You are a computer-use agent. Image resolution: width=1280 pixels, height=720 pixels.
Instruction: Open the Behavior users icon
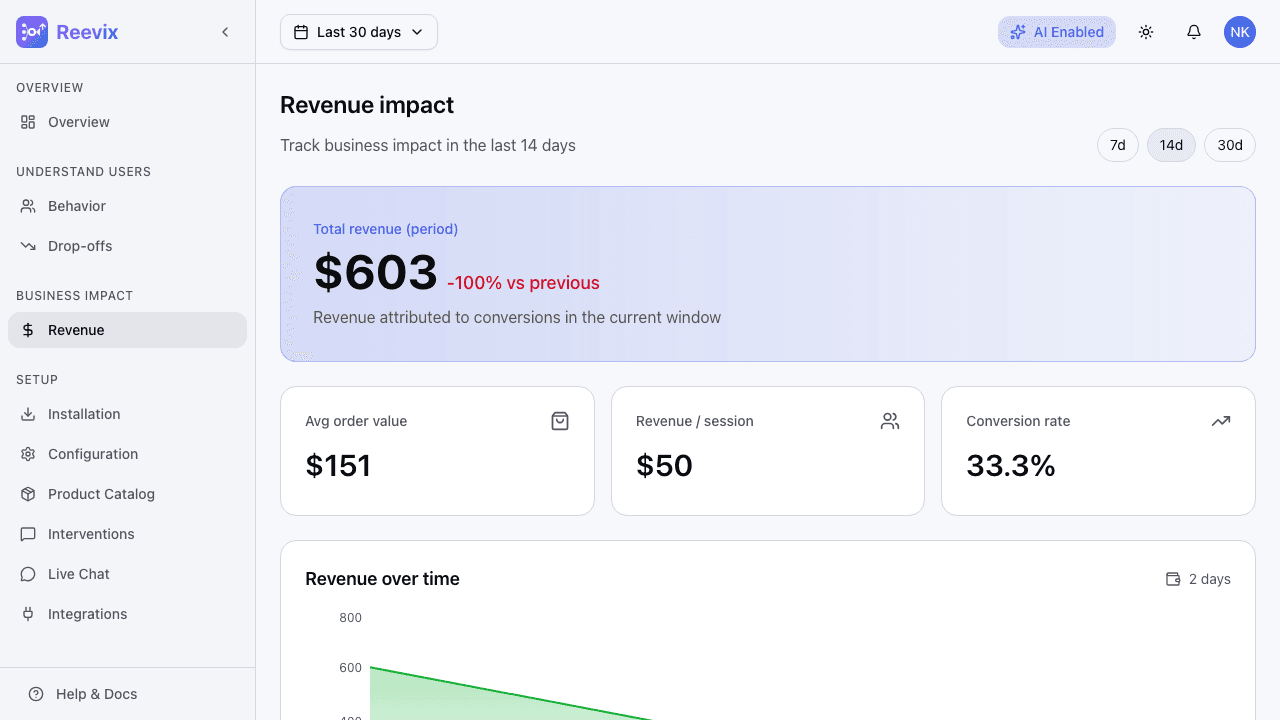(28, 206)
